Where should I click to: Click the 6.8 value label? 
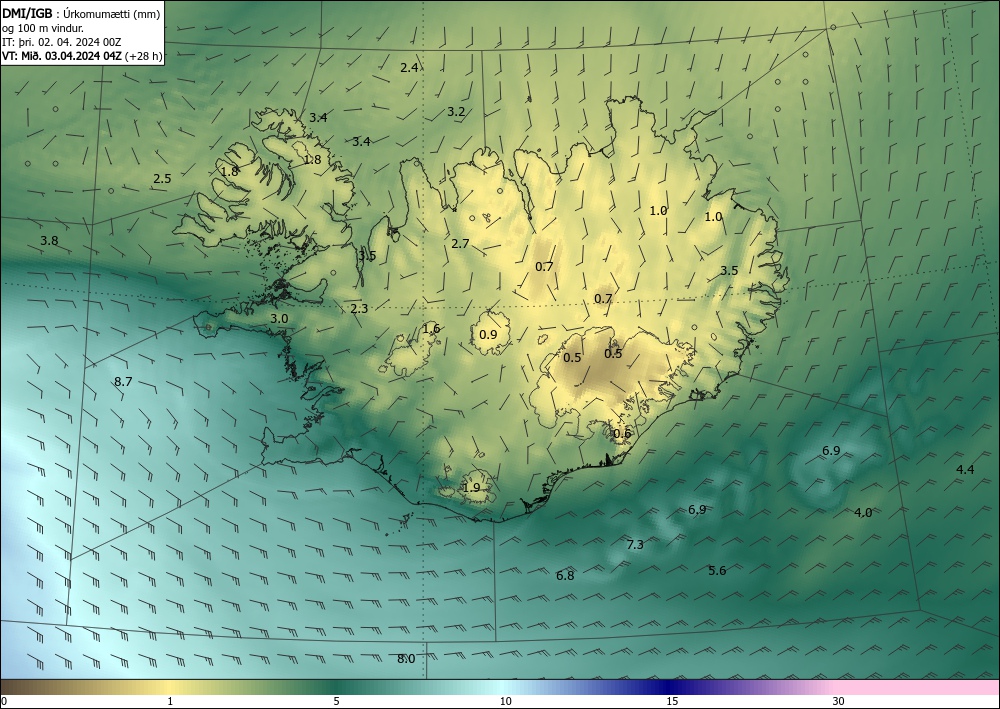[565, 576]
